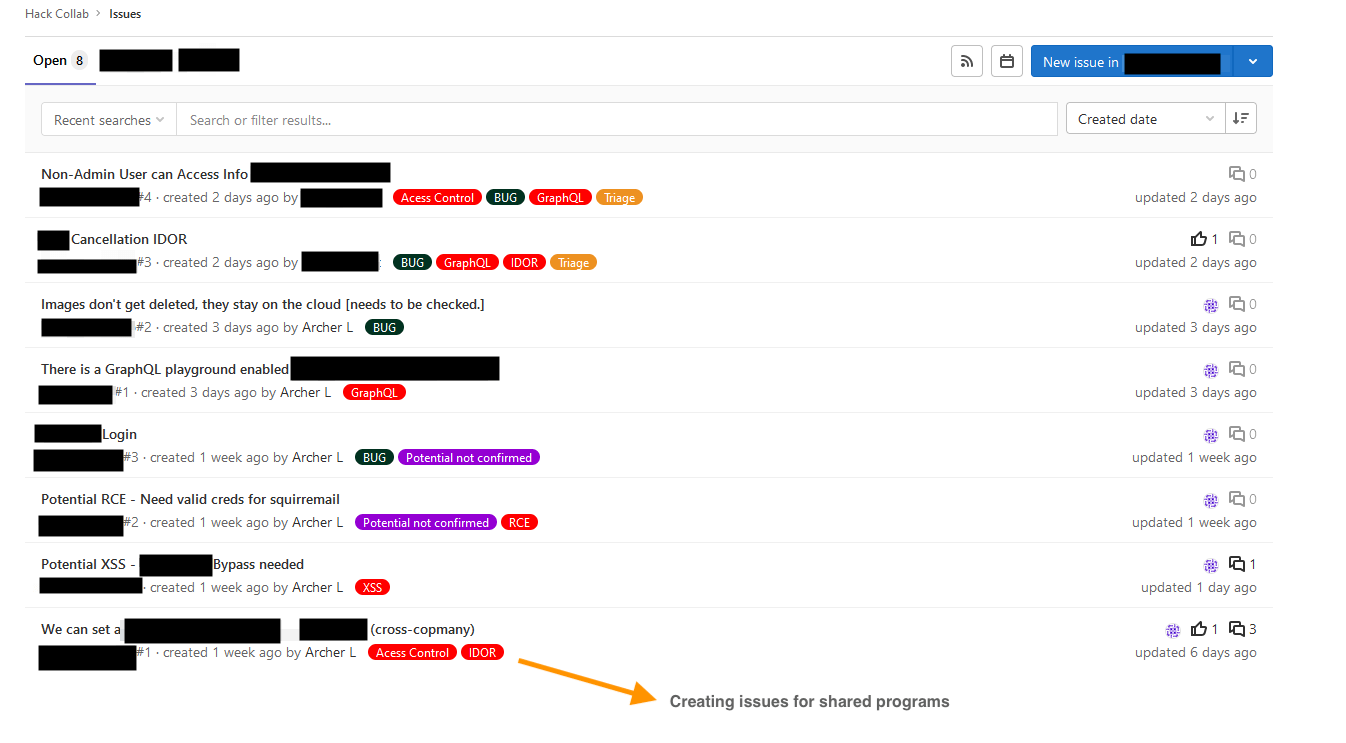Click the purple spider emoji on Images issue
This screenshot has height=743, width=1346.
coord(1211,303)
